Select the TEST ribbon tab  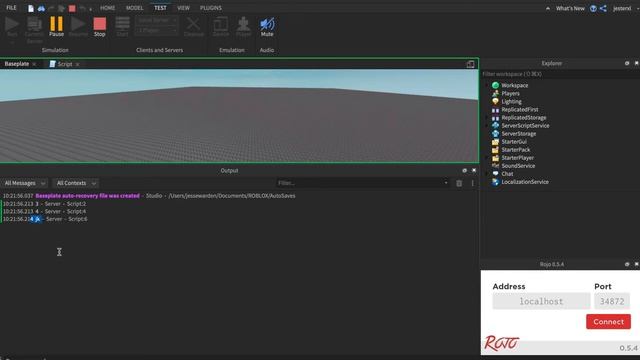click(160, 8)
